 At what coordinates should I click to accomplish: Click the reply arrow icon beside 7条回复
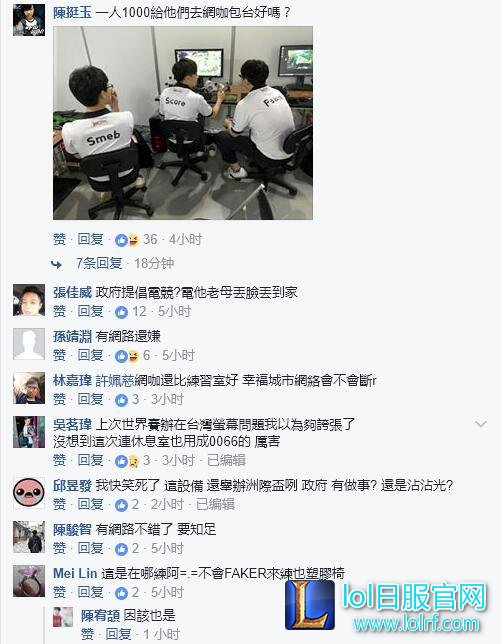[x=57, y=264]
